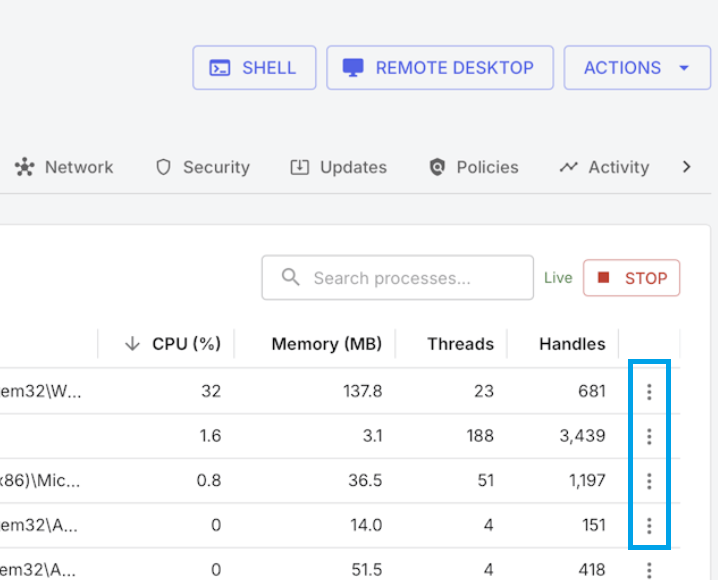Sort processes by Memory (MB) column
Image resolution: width=718 pixels, height=580 pixels.
(326, 344)
